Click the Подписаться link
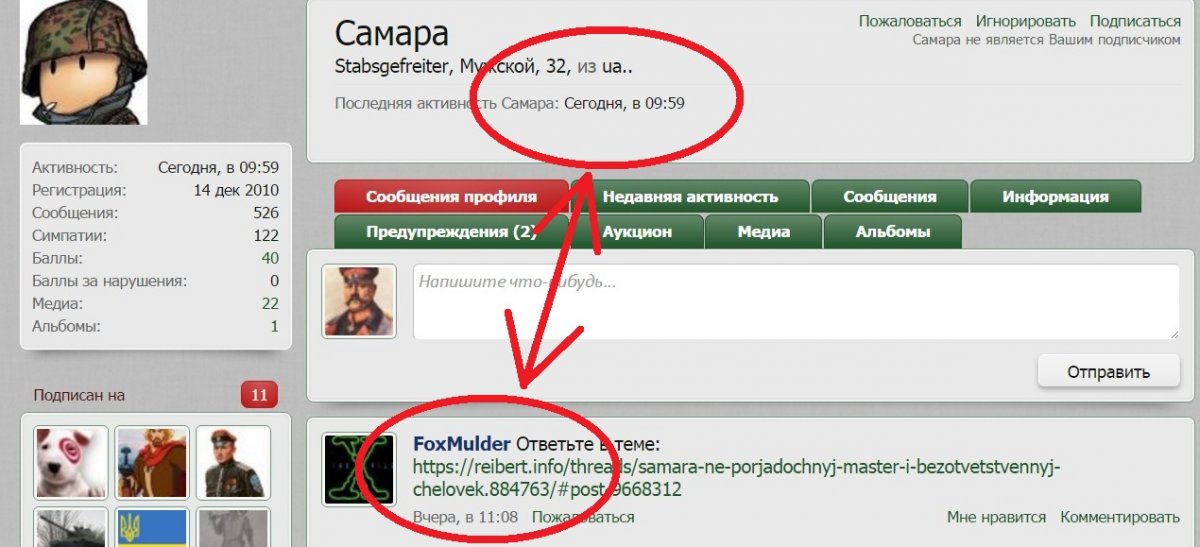 [x=1135, y=21]
